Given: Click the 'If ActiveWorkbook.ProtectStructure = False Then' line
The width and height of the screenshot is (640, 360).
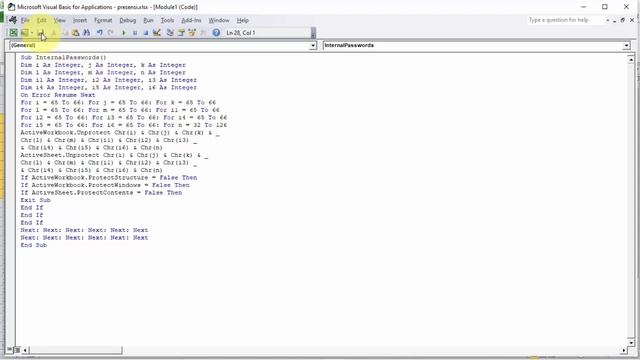Looking at the screenshot, I should tap(109, 178).
